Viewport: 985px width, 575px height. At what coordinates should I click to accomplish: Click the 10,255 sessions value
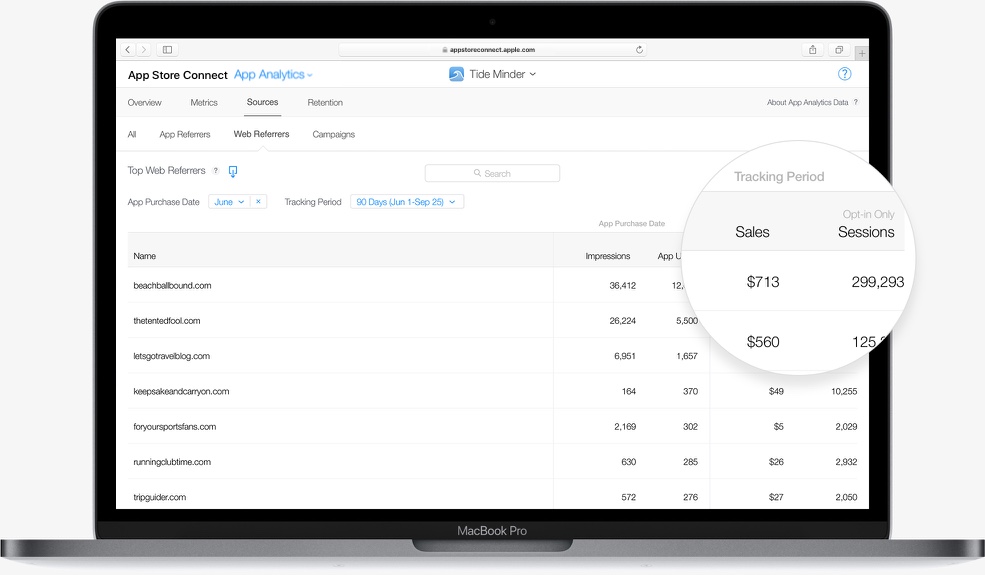tap(844, 391)
